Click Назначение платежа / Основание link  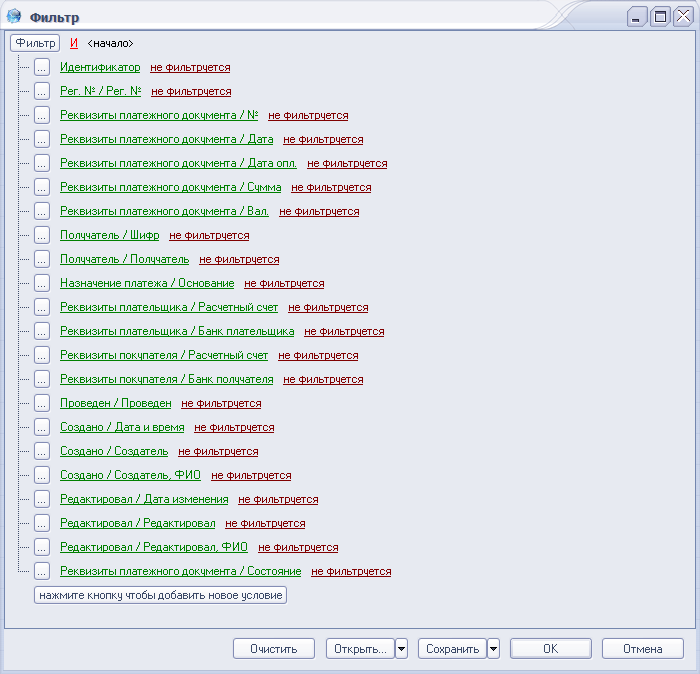tap(147, 283)
